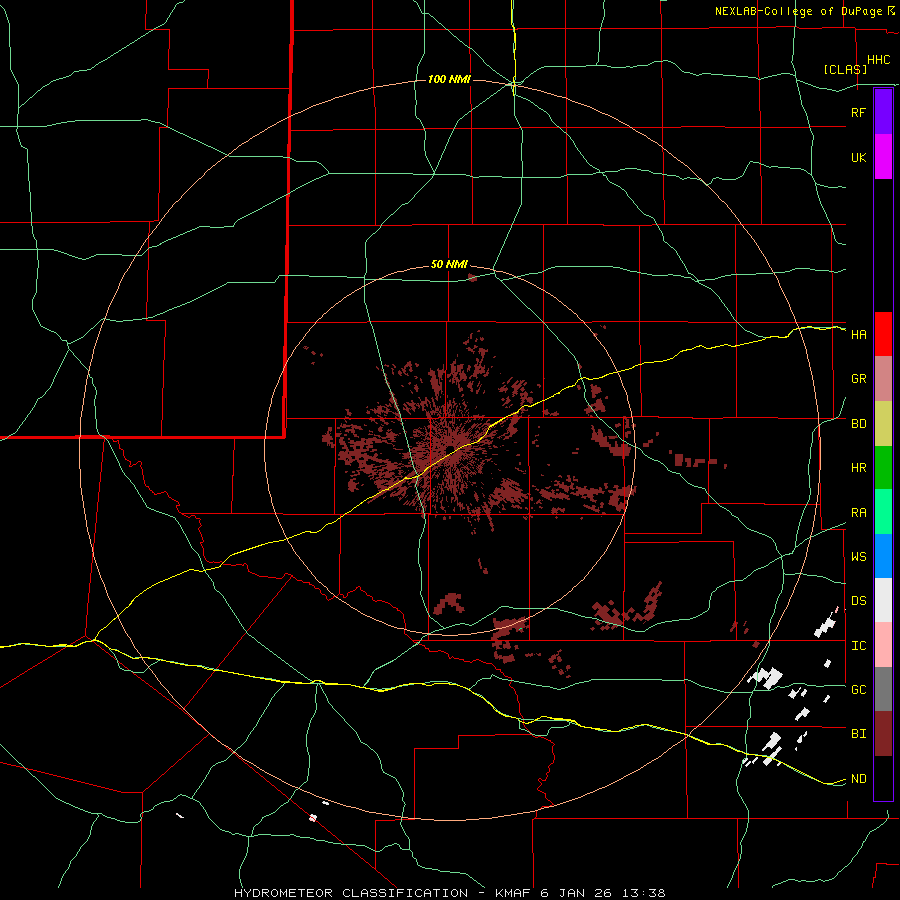Click the KMAF radar site center

coord(450,448)
